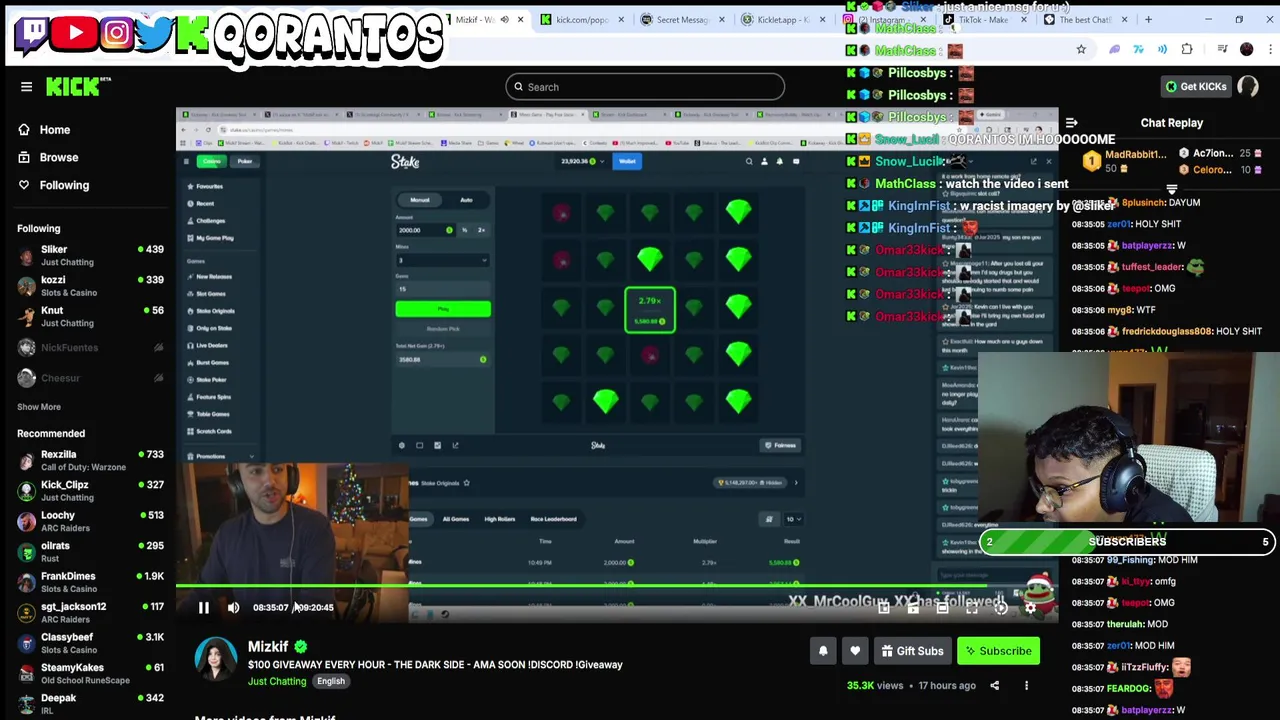Open video player settings gear

pos(1031,607)
